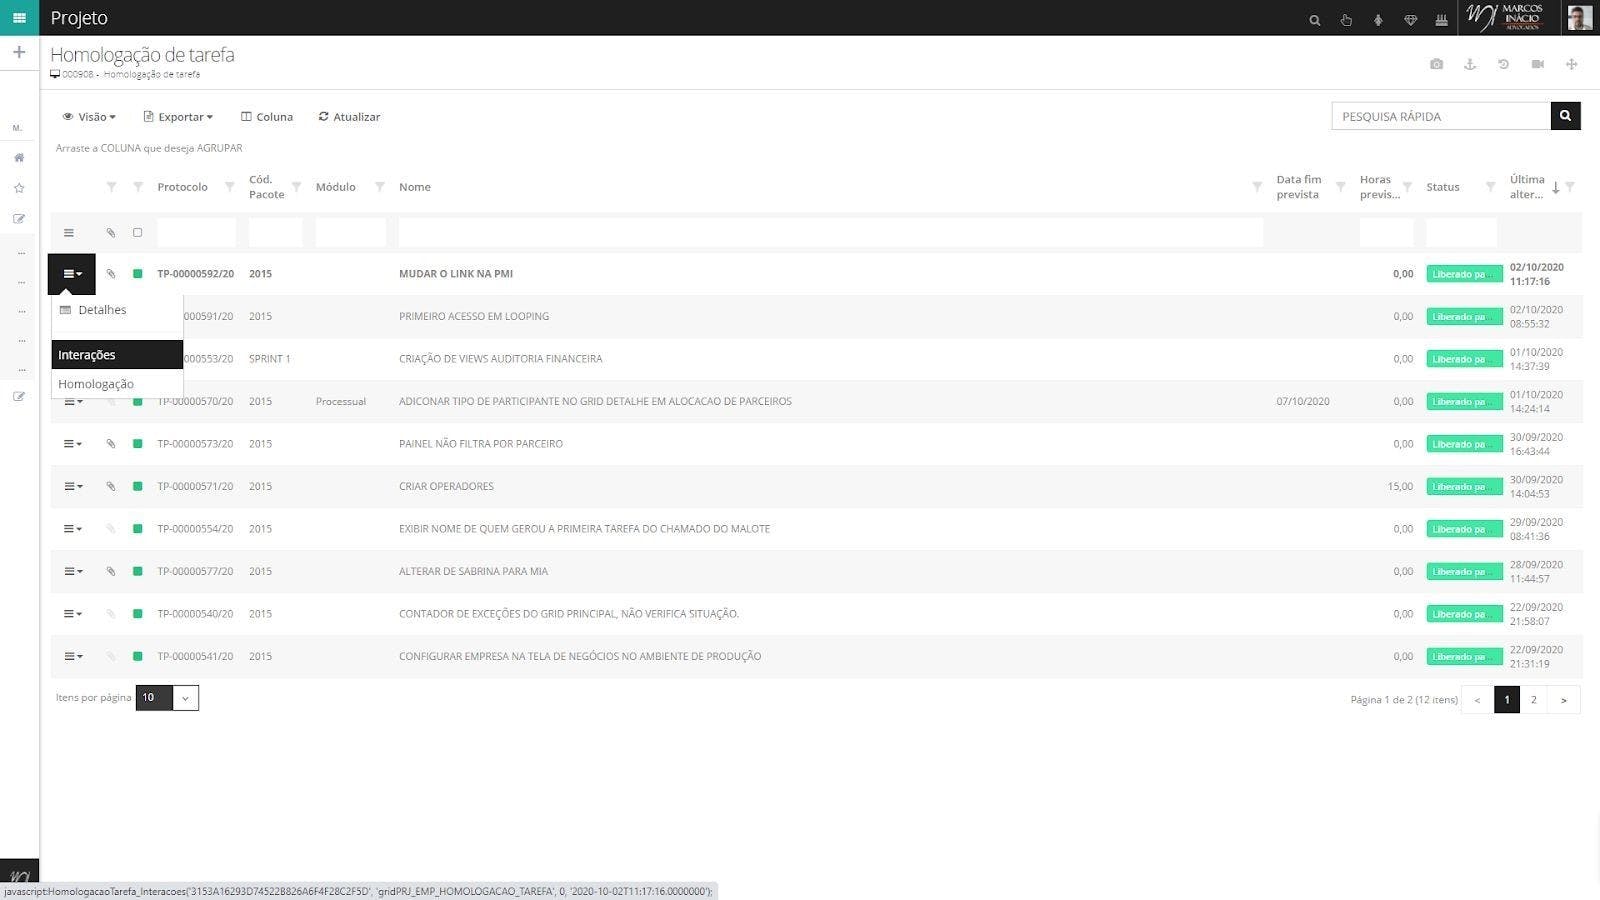The image size is (1600, 900).
Task: Click the Coluna button
Action: pos(267,117)
